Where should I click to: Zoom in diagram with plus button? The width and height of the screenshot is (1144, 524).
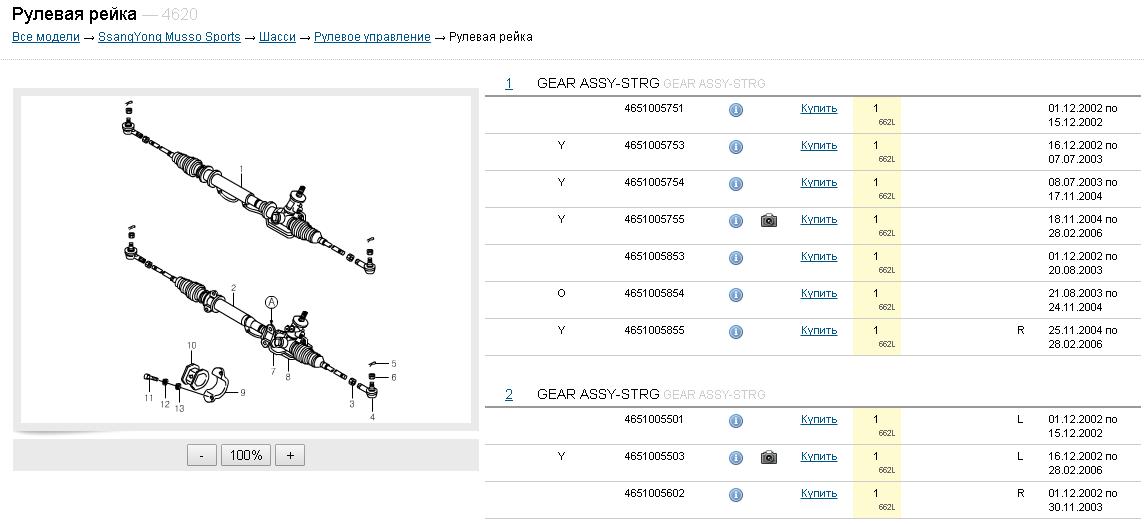tap(290, 455)
